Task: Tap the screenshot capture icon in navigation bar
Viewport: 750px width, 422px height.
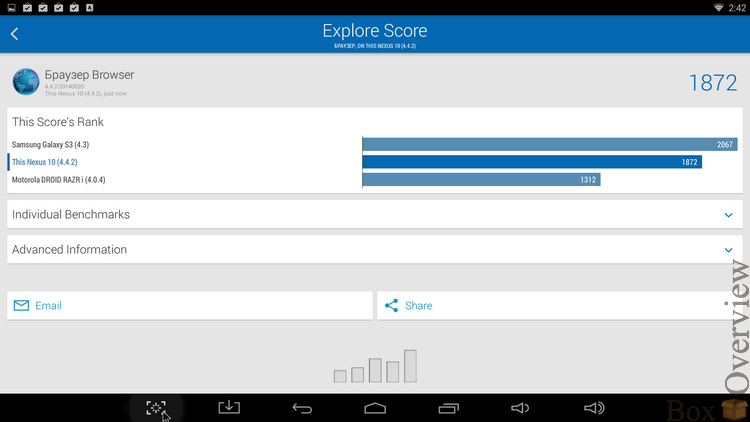Action: [x=156, y=408]
